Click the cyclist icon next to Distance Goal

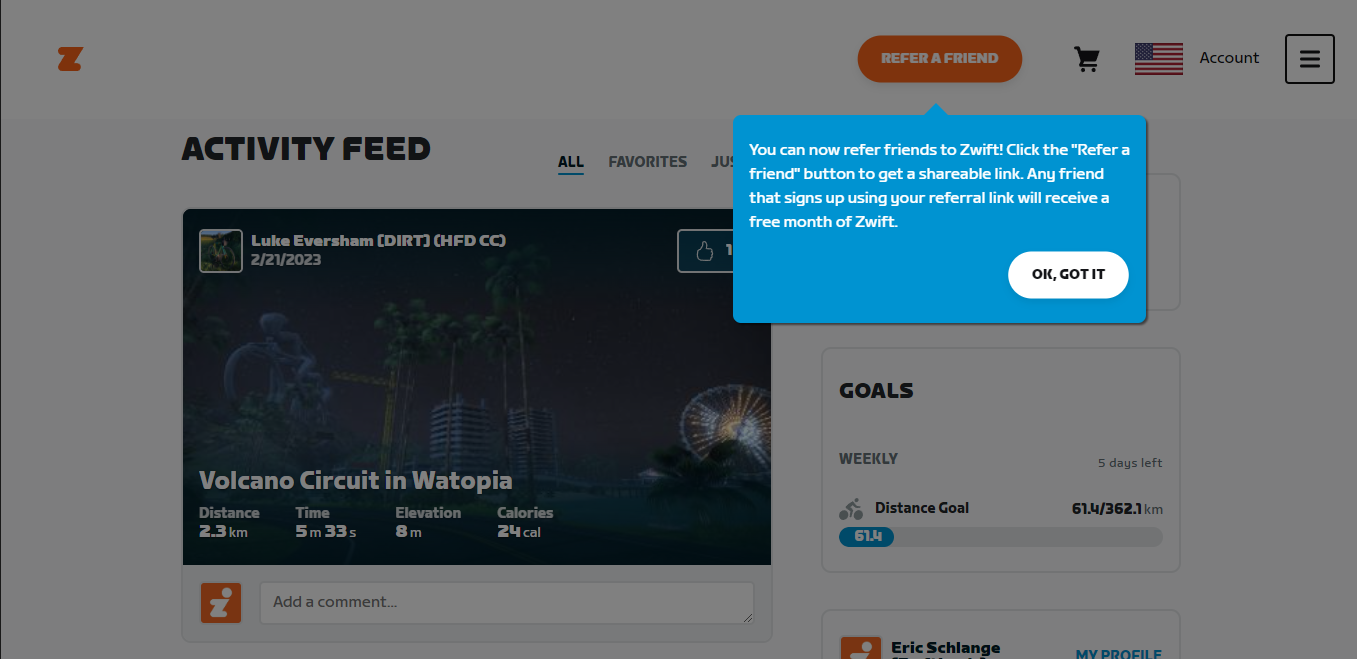[x=851, y=508]
